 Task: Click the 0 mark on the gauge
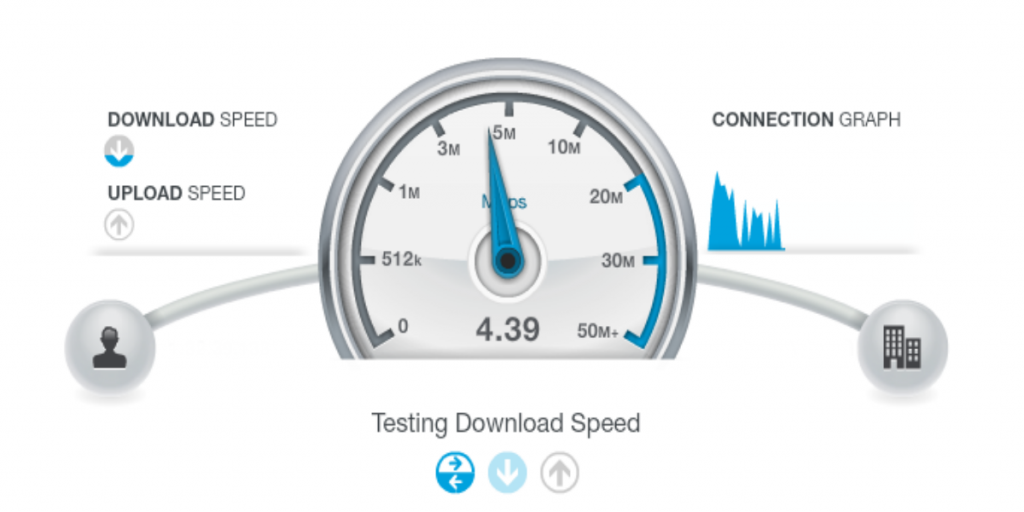click(x=403, y=326)
